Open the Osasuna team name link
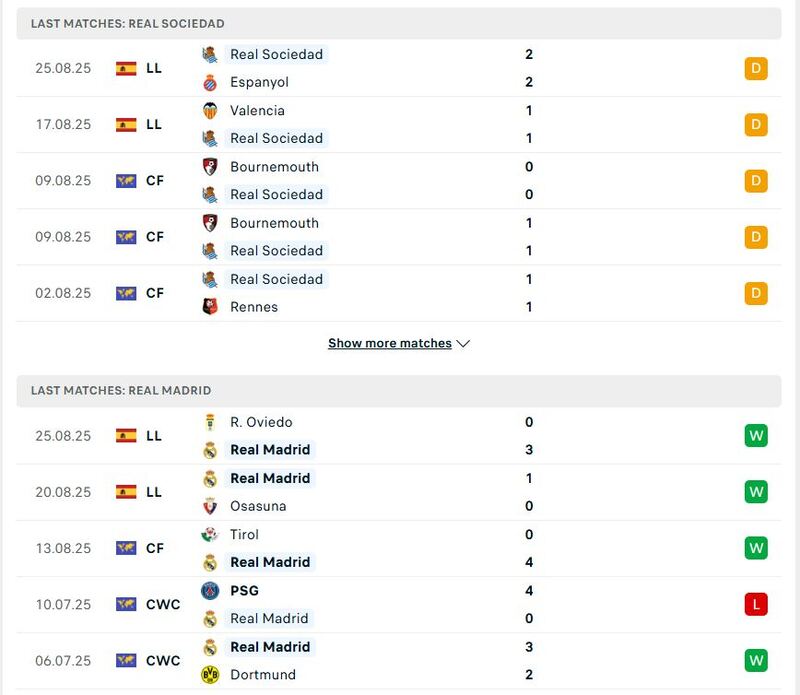This screenshot has width=800, height=695. (260, 506)
